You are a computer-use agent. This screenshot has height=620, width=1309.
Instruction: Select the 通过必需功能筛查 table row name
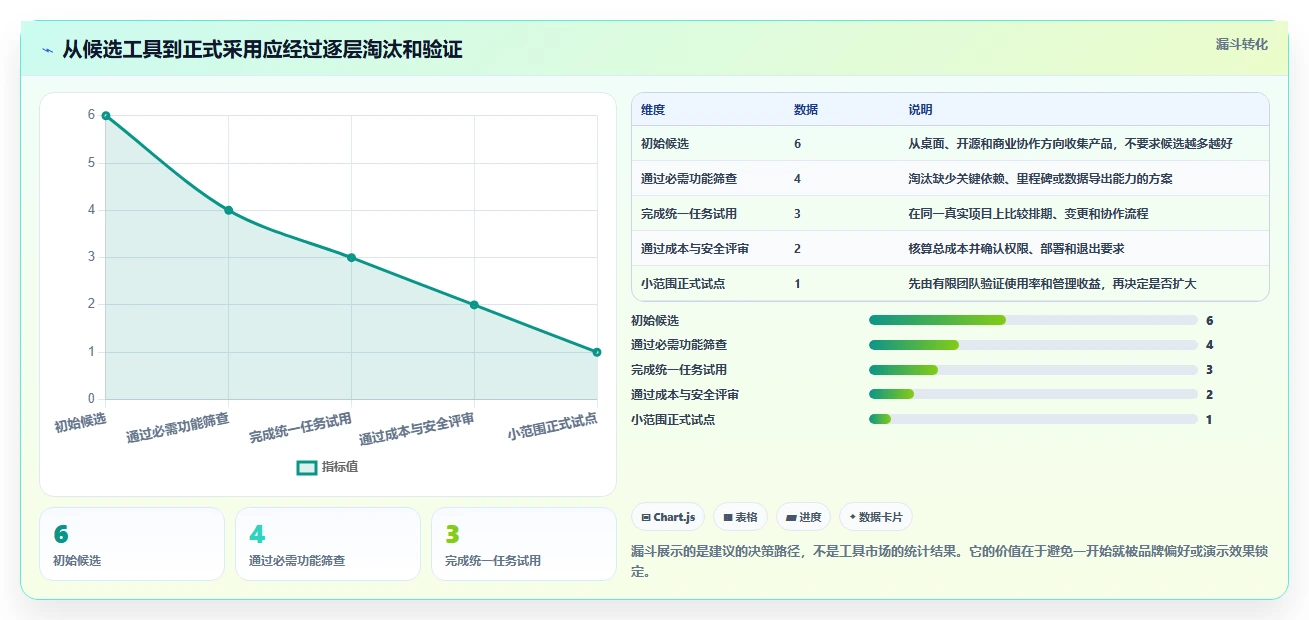[x=689, y=179]
